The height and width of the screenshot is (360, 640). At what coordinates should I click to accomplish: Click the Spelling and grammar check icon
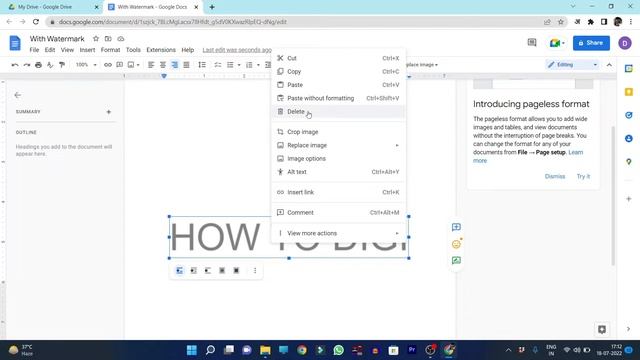(x=50, y=65)
